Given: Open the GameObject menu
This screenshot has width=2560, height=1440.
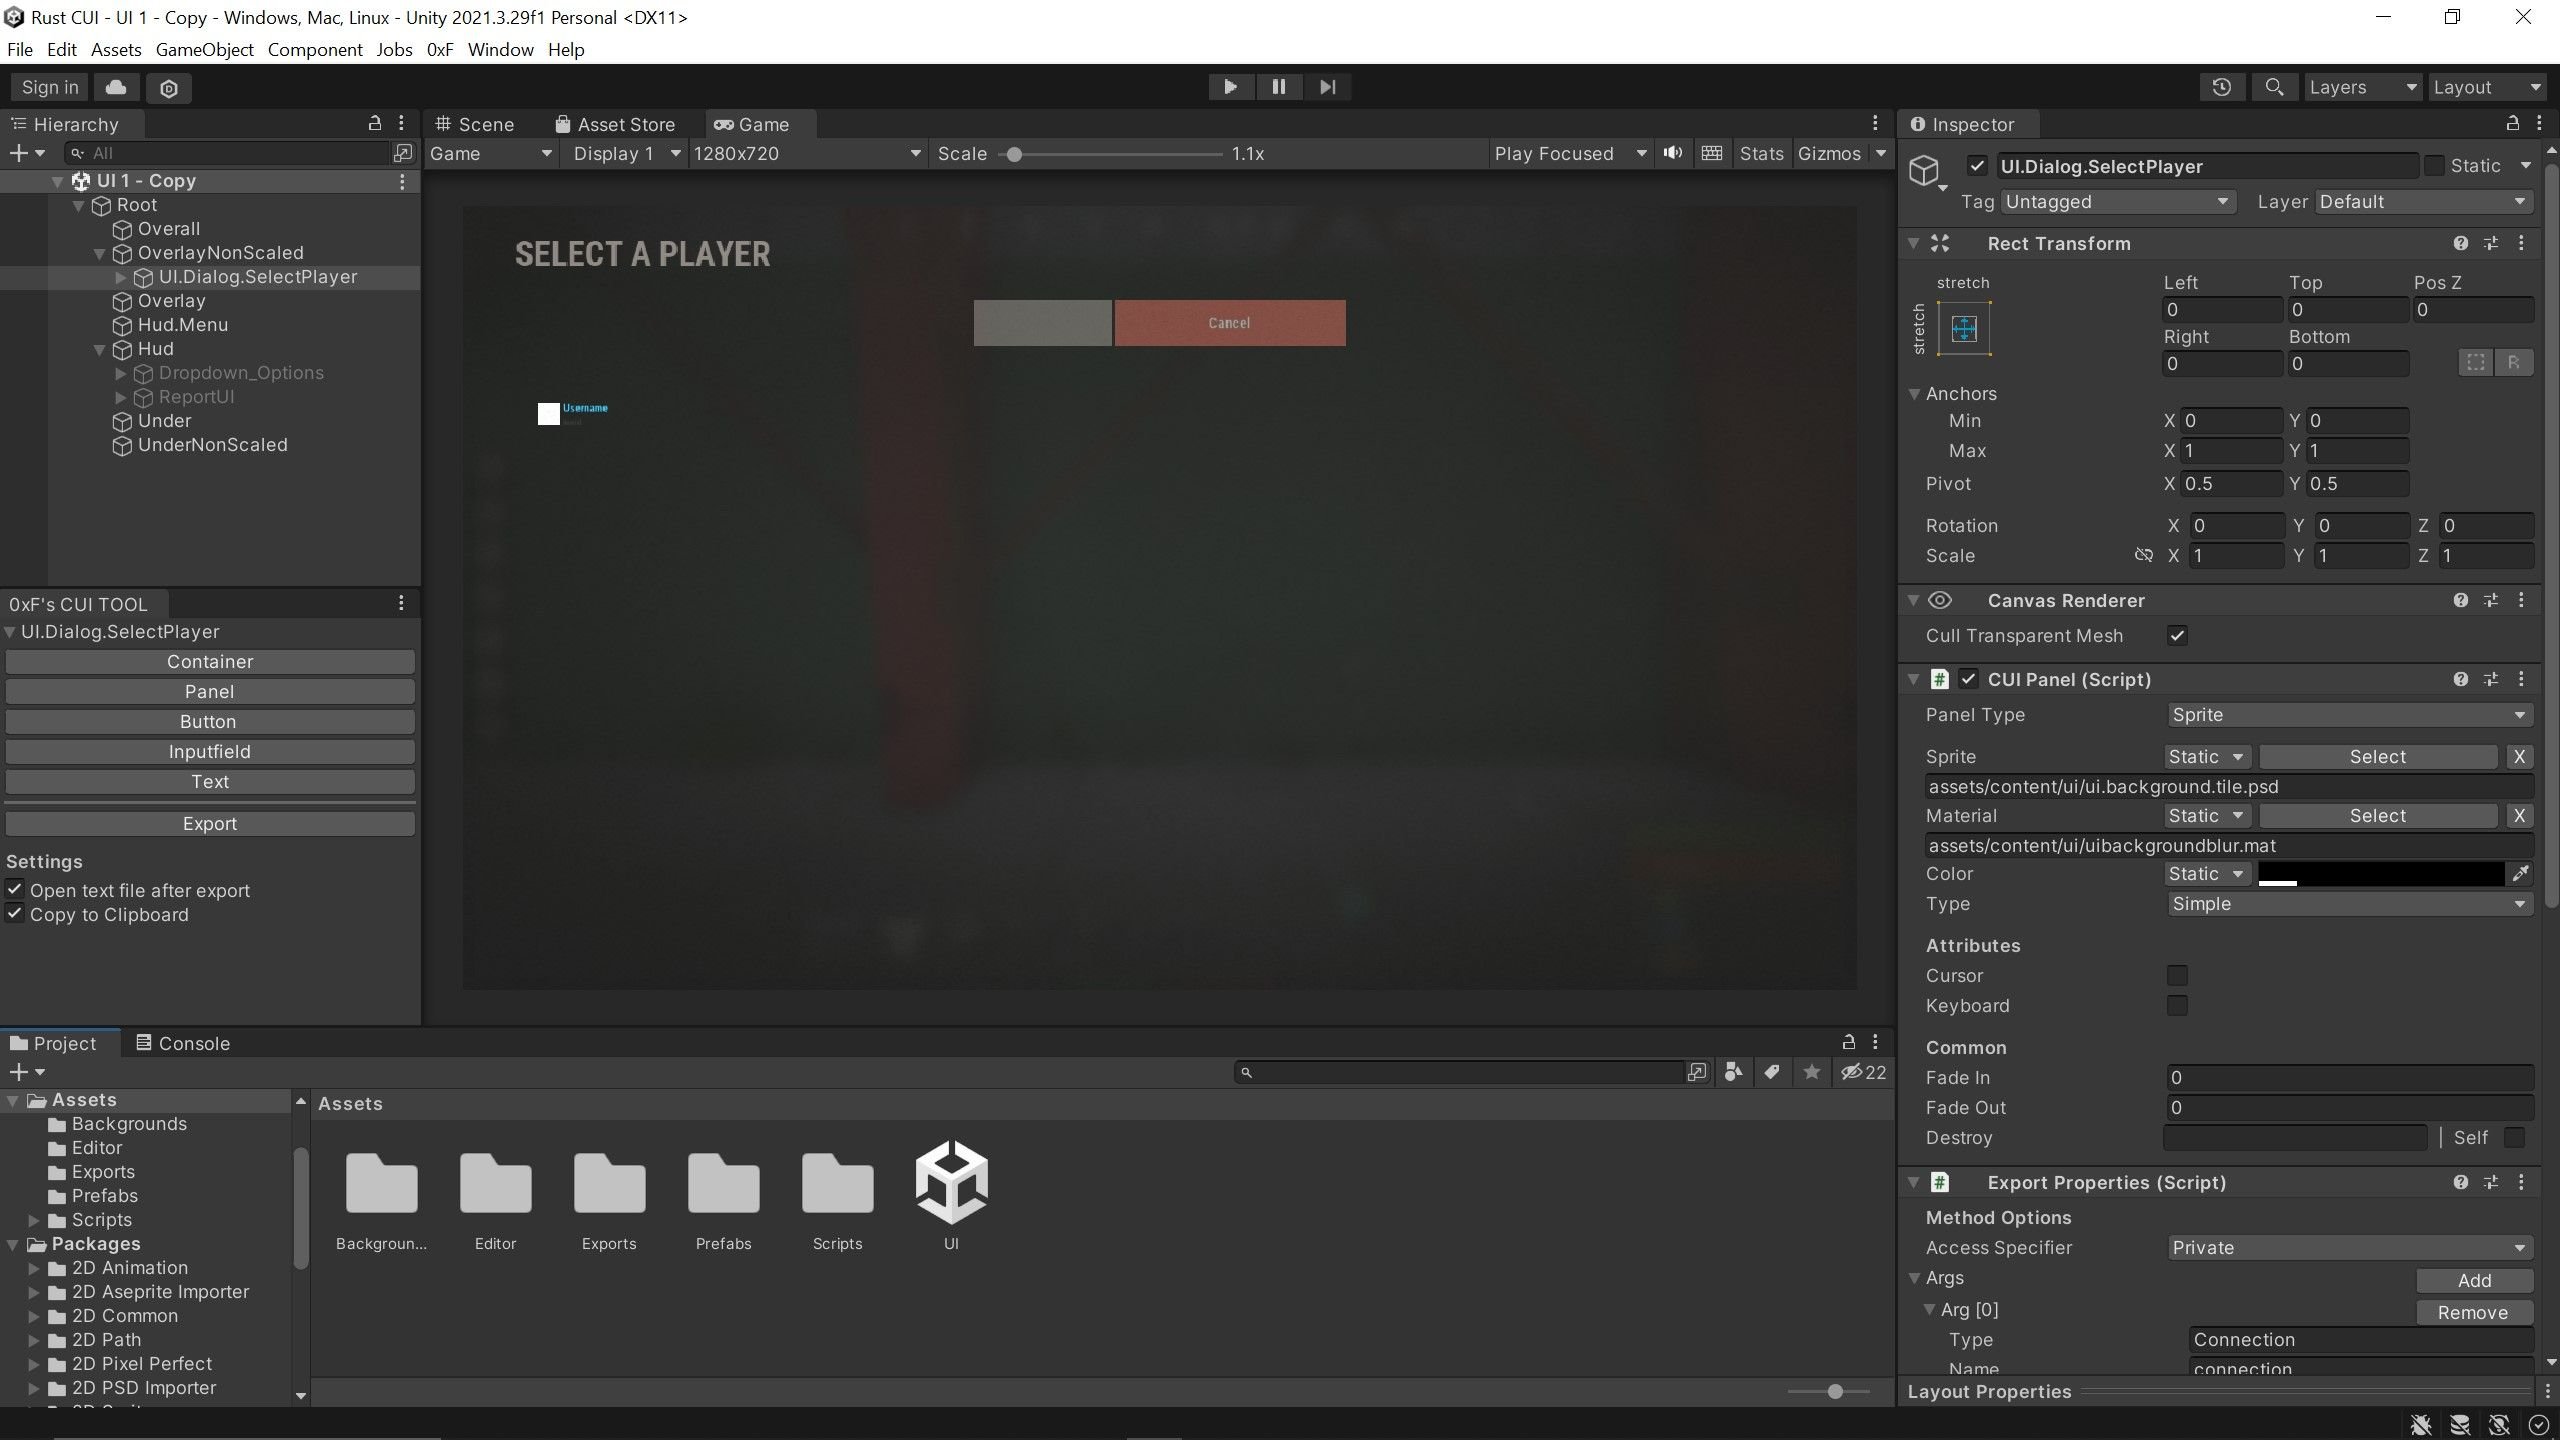Looking at the screenshot, I should [204, 49].
